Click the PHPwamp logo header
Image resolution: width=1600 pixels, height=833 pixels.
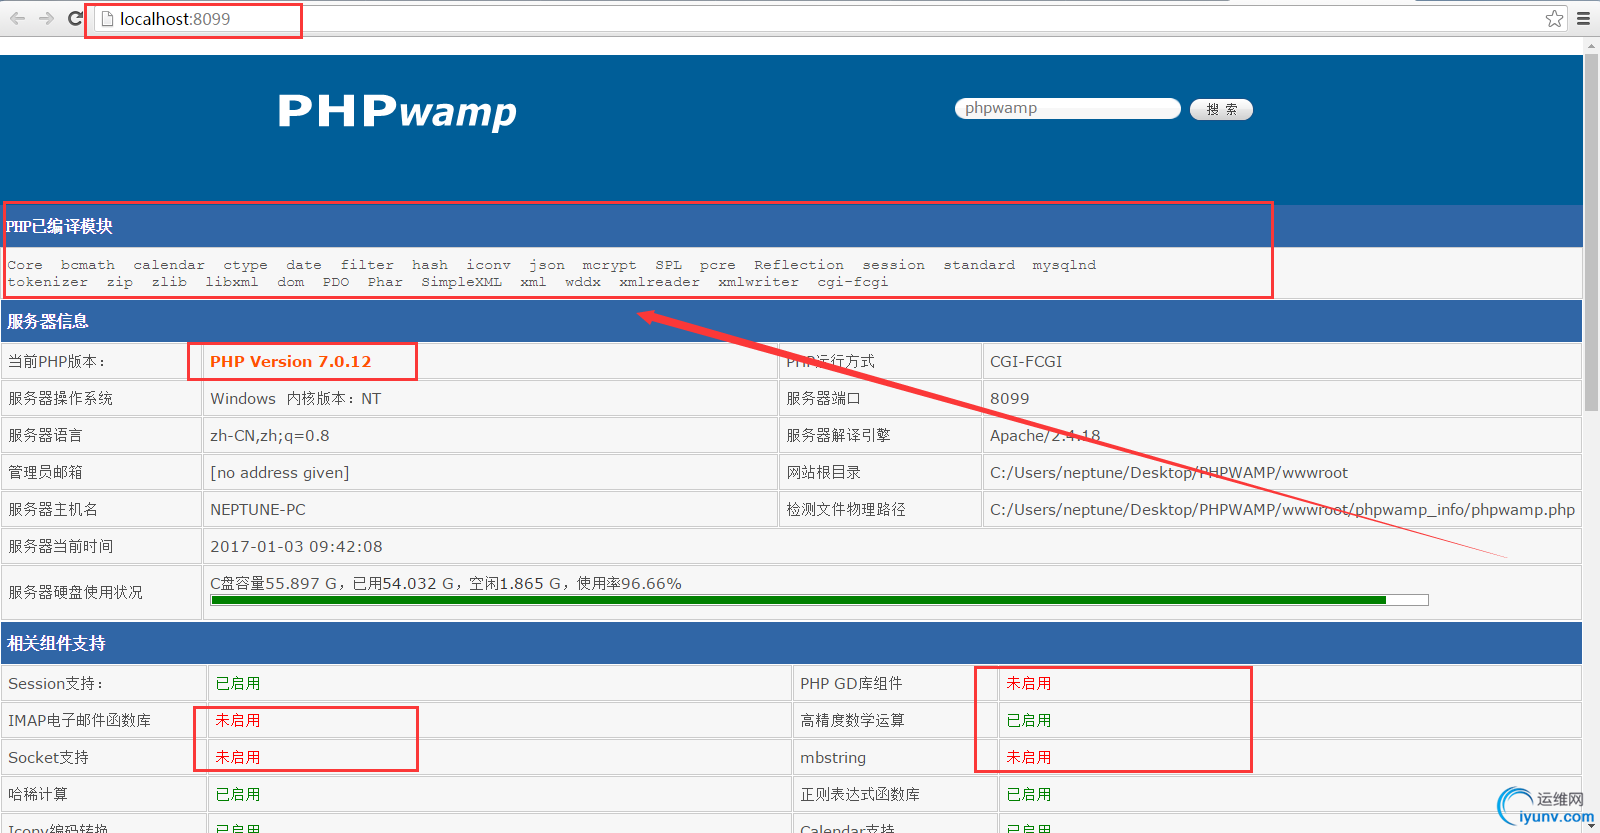(x=397, y=111)
